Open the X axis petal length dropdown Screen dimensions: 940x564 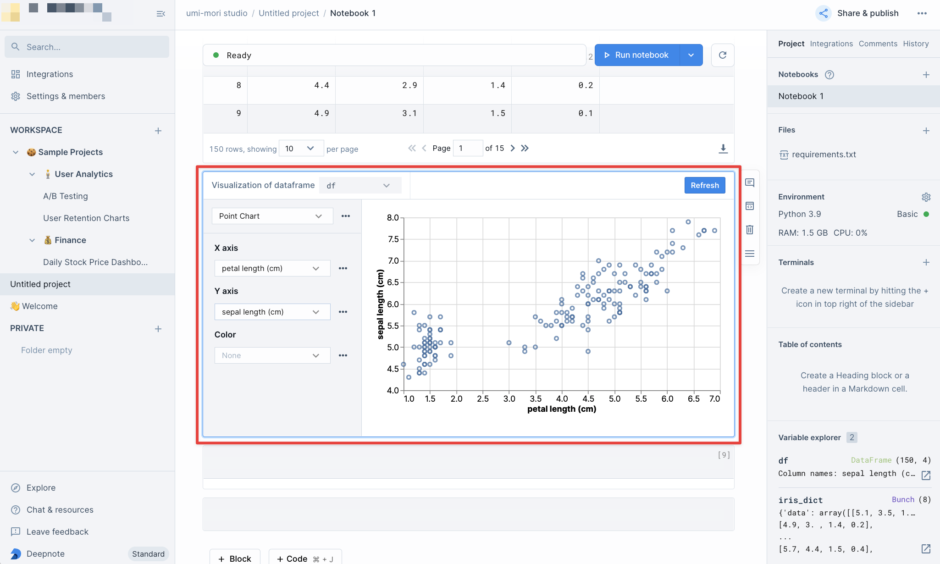point(272,268)
